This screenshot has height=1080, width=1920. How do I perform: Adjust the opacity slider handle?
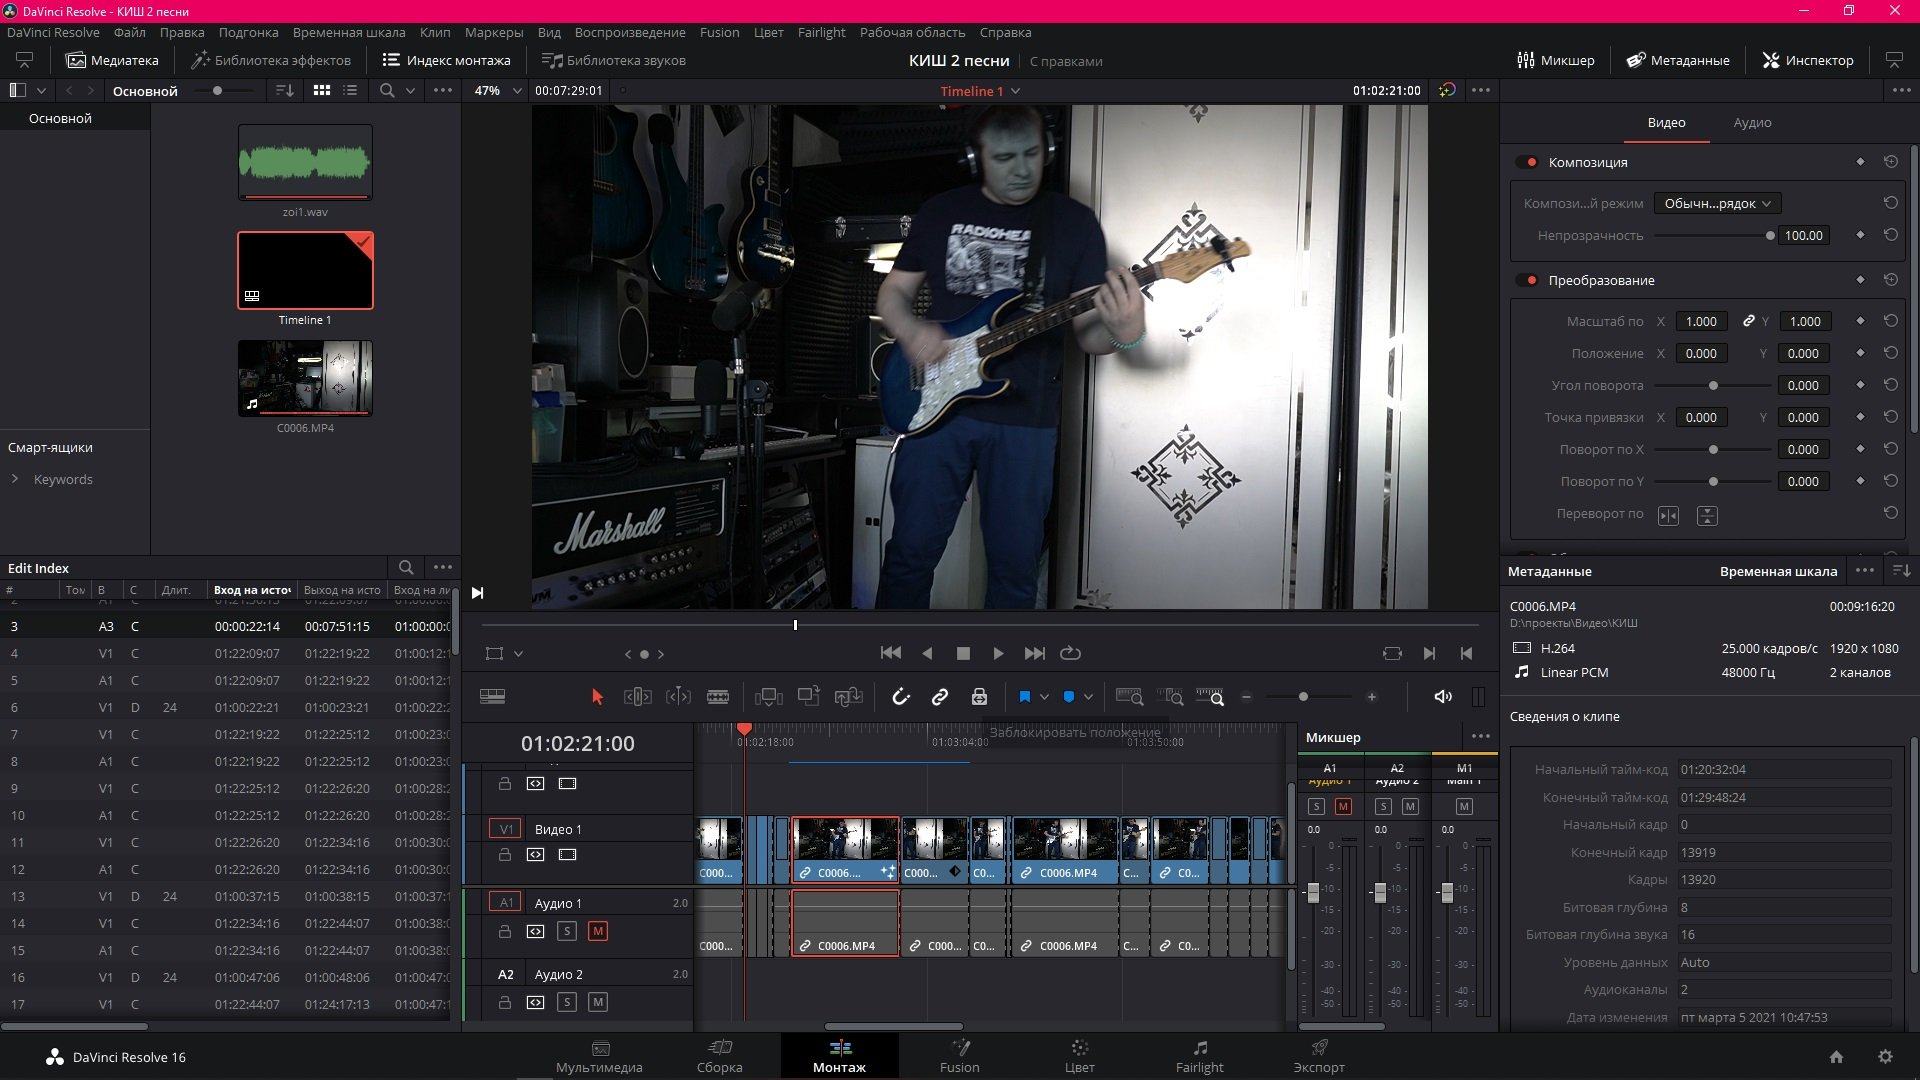[x=1769, y=236]
